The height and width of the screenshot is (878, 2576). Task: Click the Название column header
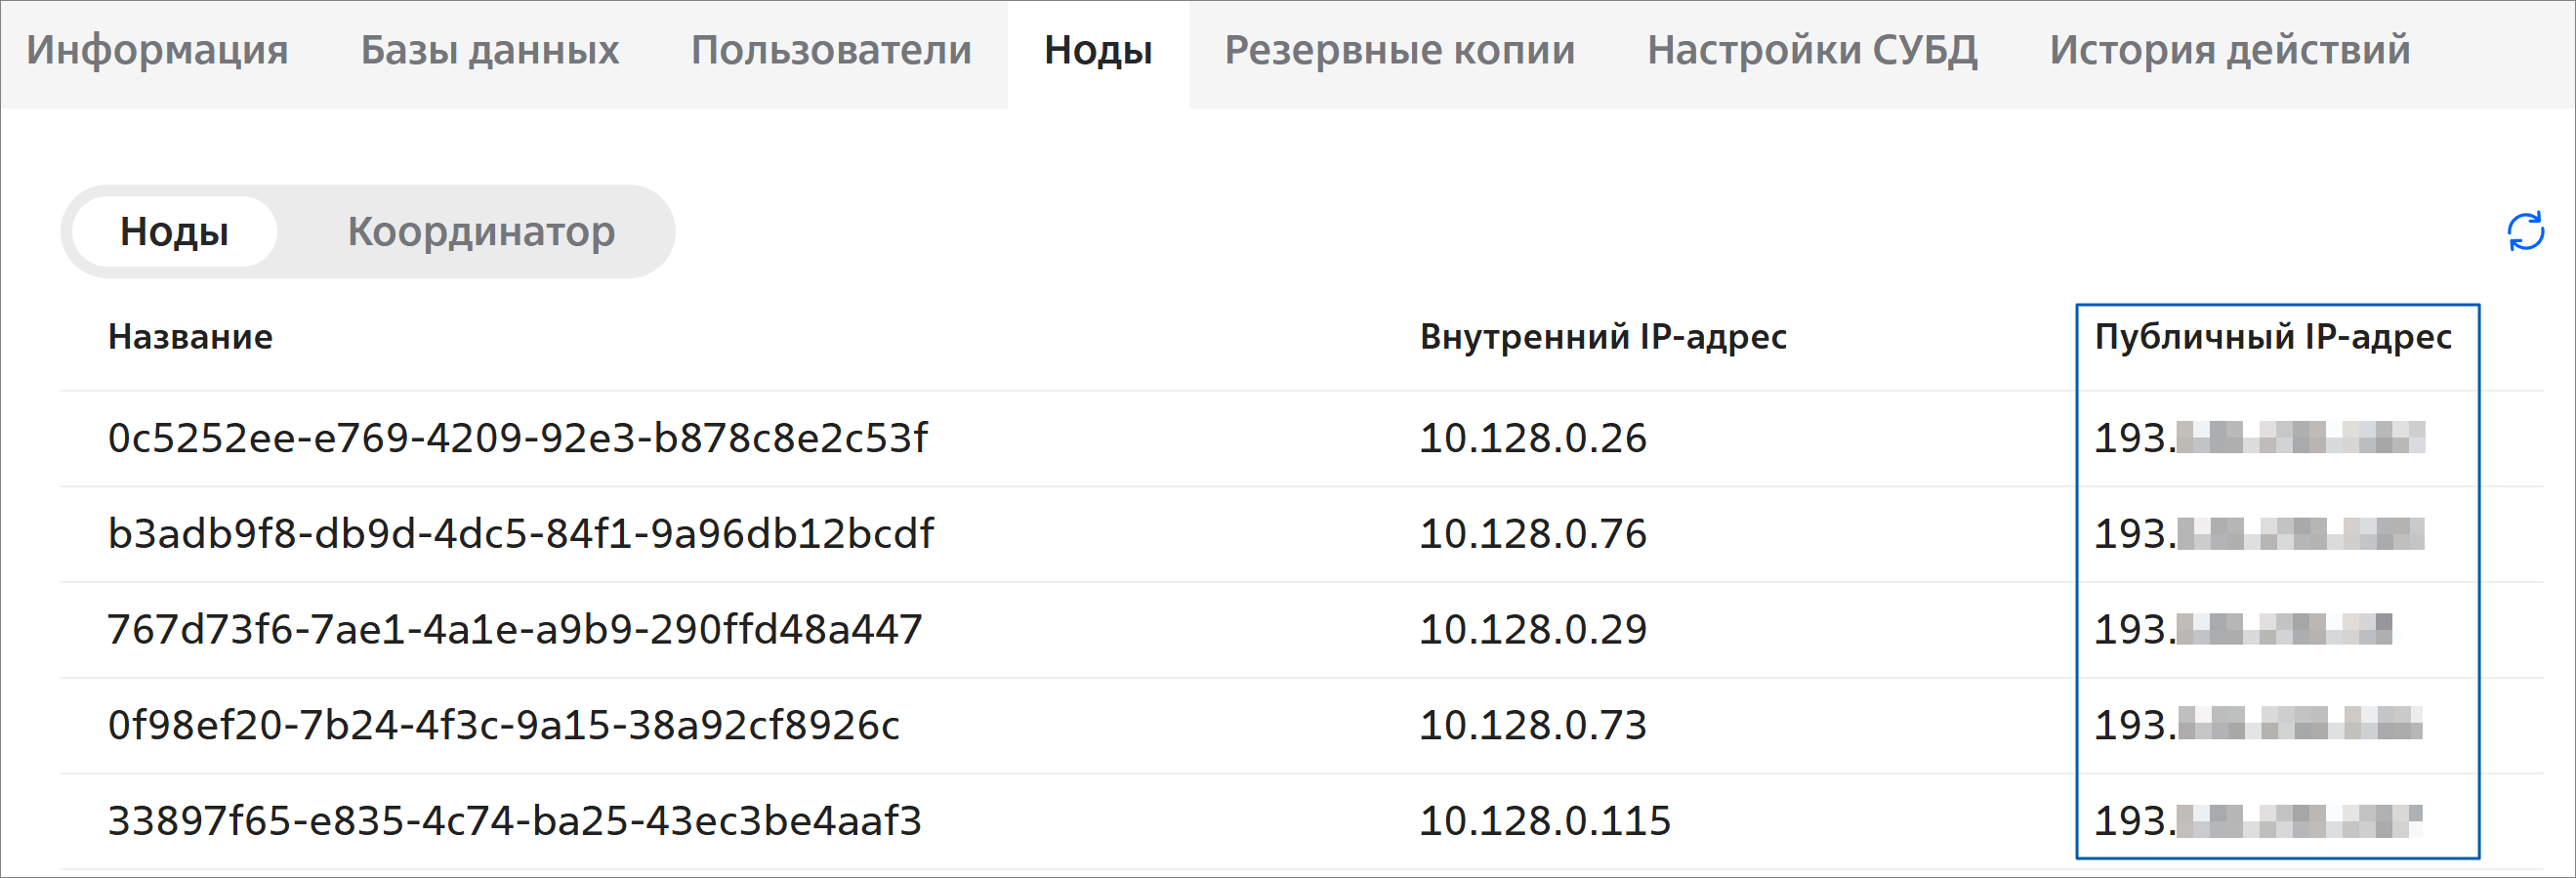pos(190,337)
